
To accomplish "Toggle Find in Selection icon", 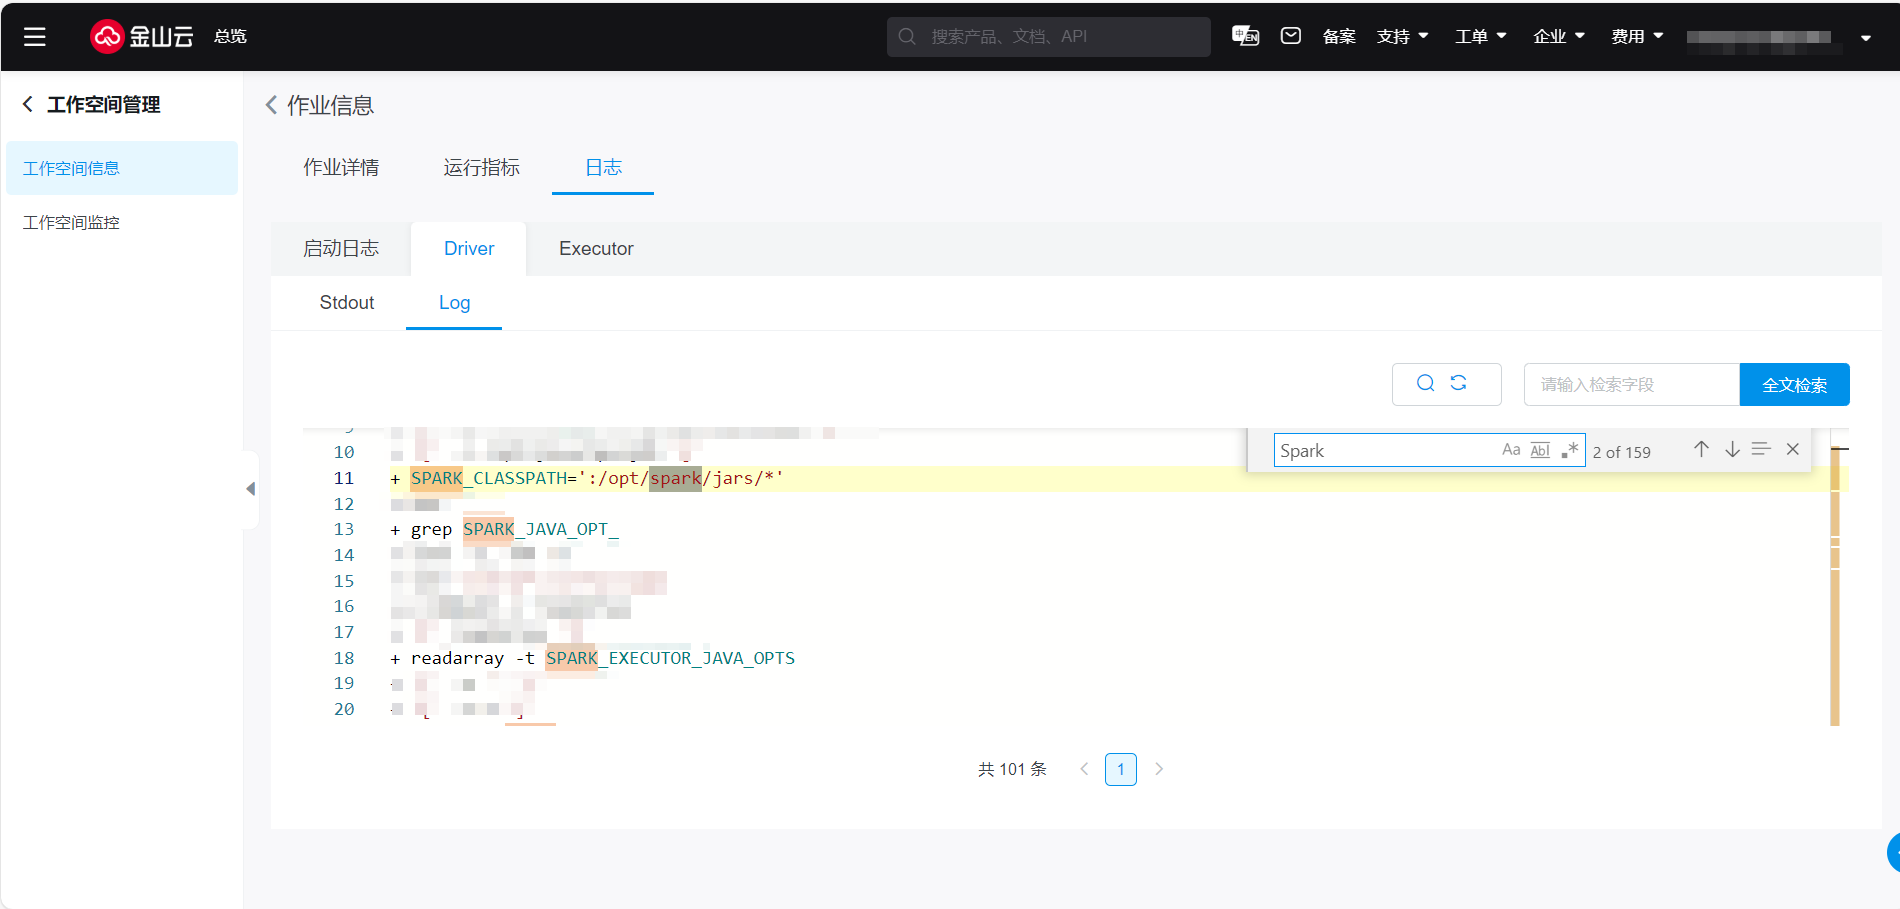I will [x=1762, y=449].
